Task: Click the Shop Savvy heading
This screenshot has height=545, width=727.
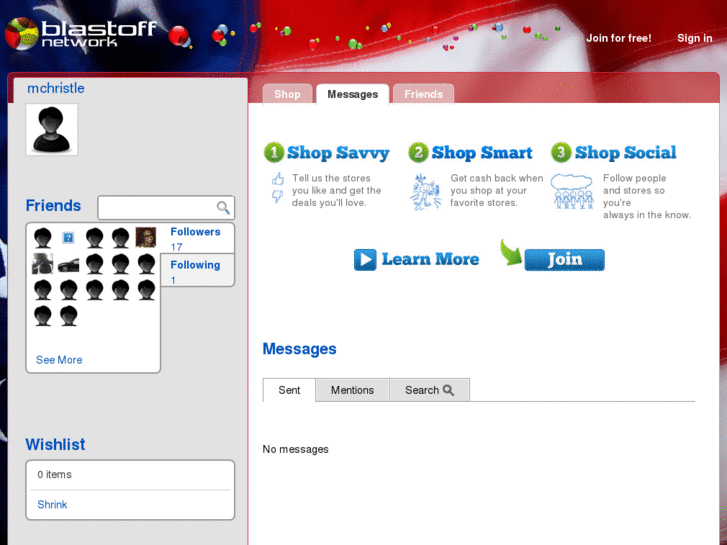Action: (x=338, y=153)
